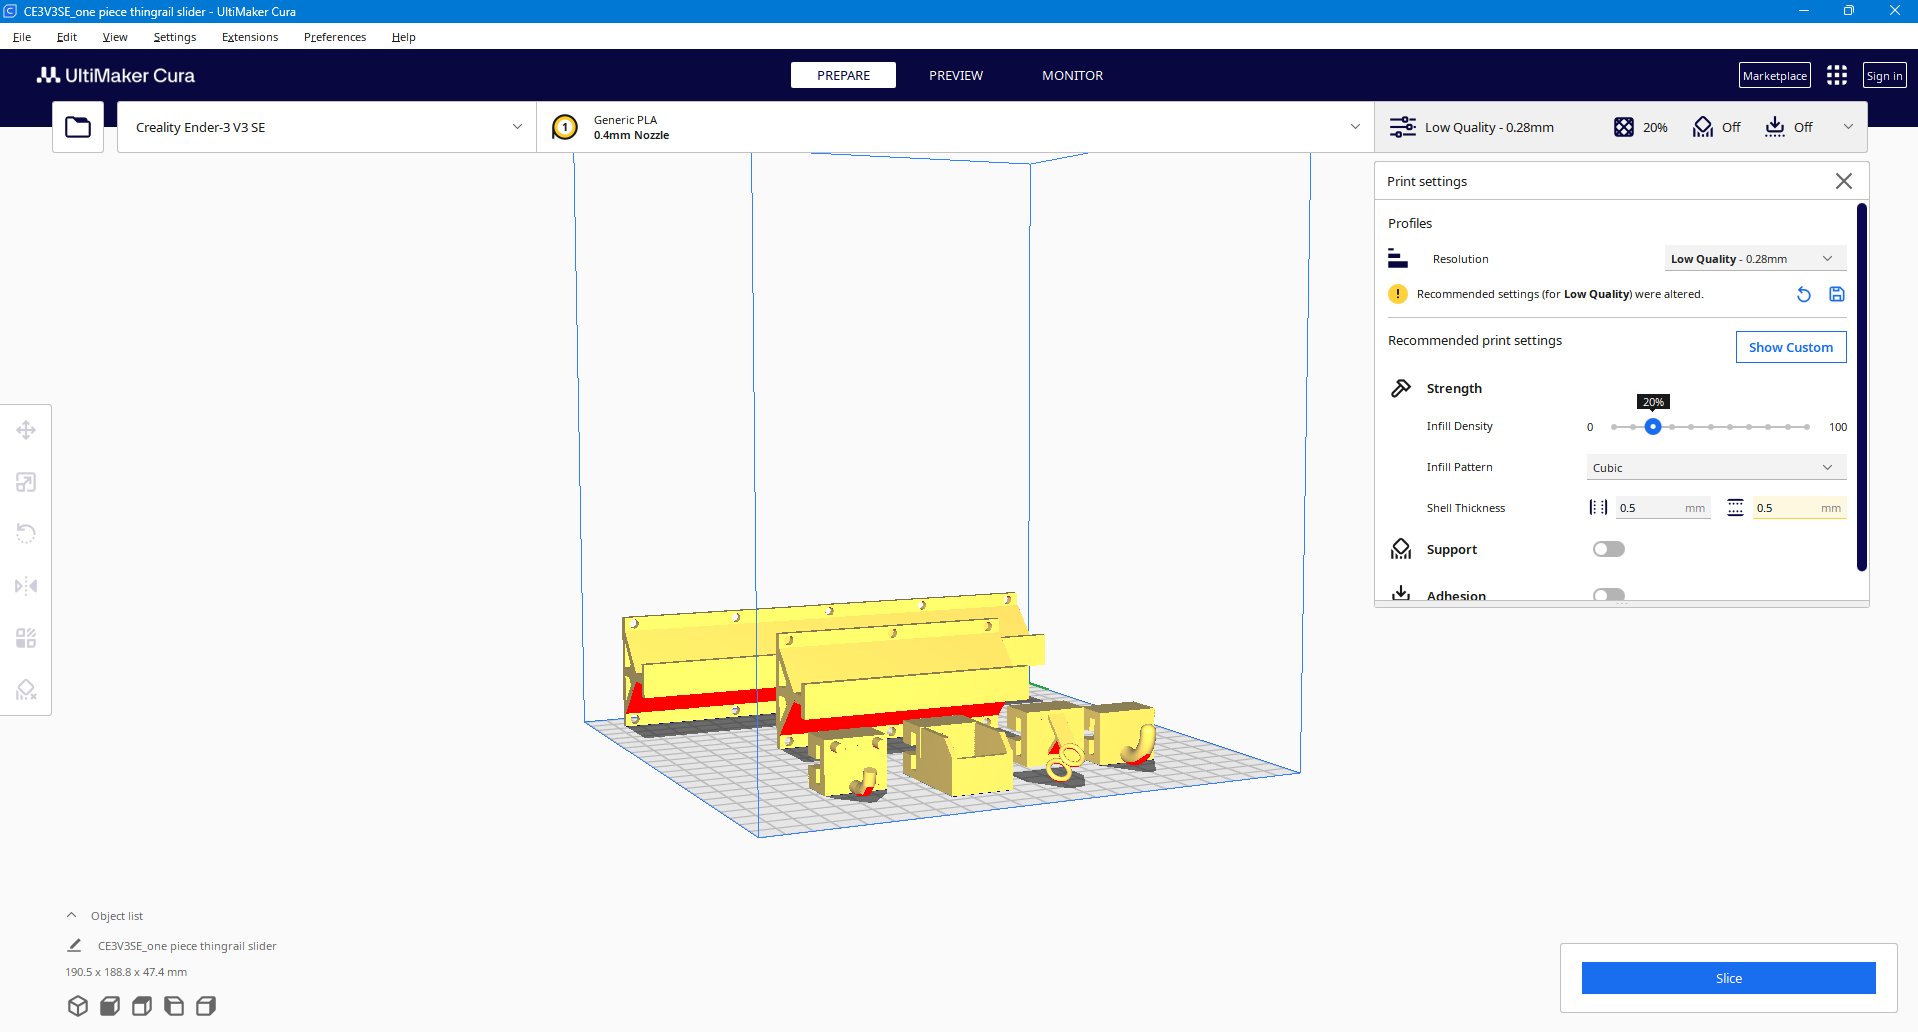1918x1032 pixels.
Task: Select the Mirror tool in left toolbar
Action: click(x=26, y=586)
